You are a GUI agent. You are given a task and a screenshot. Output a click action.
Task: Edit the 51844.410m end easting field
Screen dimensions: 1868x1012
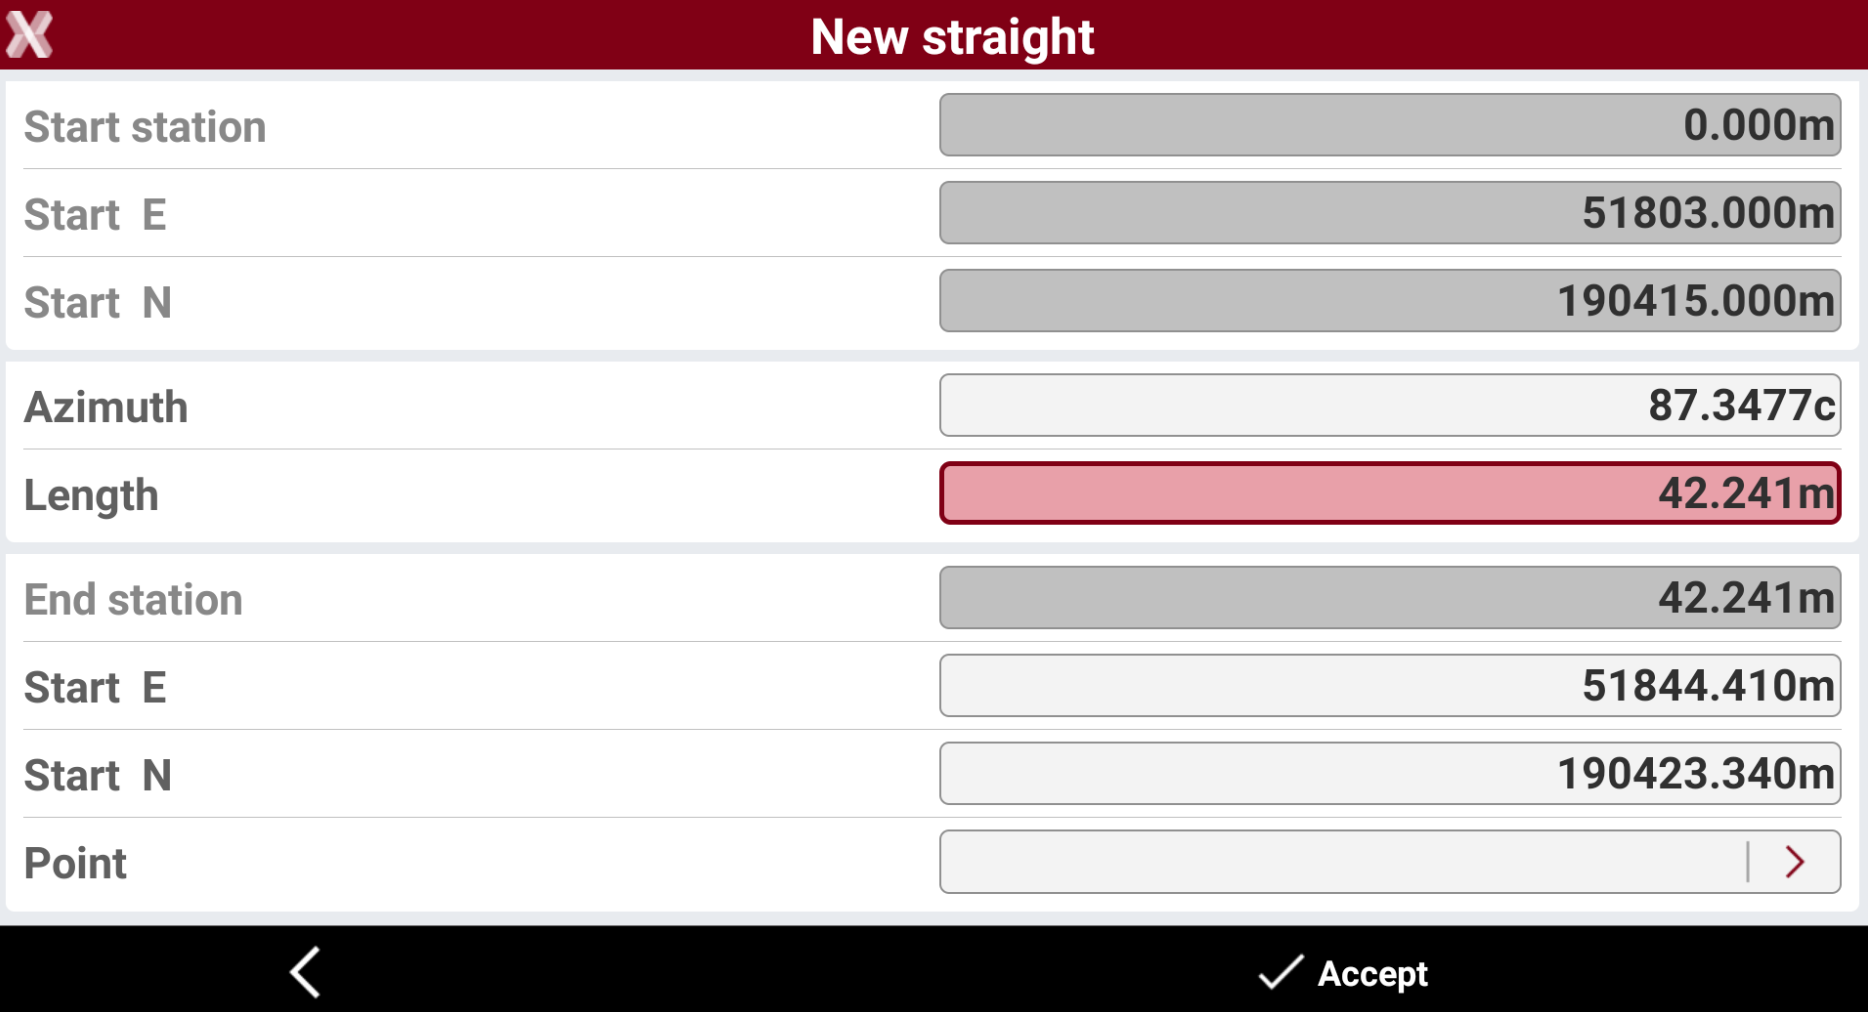point(1390,686)
